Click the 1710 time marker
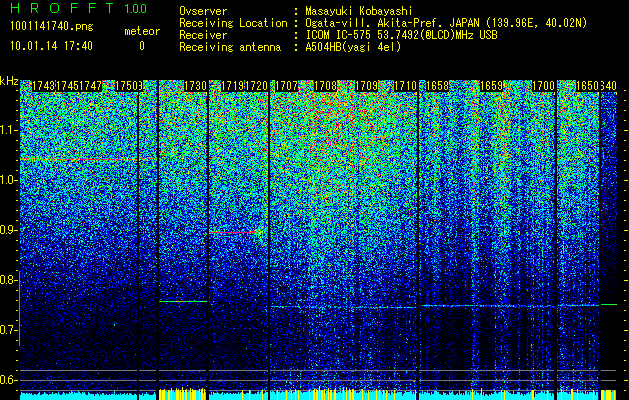The height and width of the screenshot is (400, 629). point(406,86)
